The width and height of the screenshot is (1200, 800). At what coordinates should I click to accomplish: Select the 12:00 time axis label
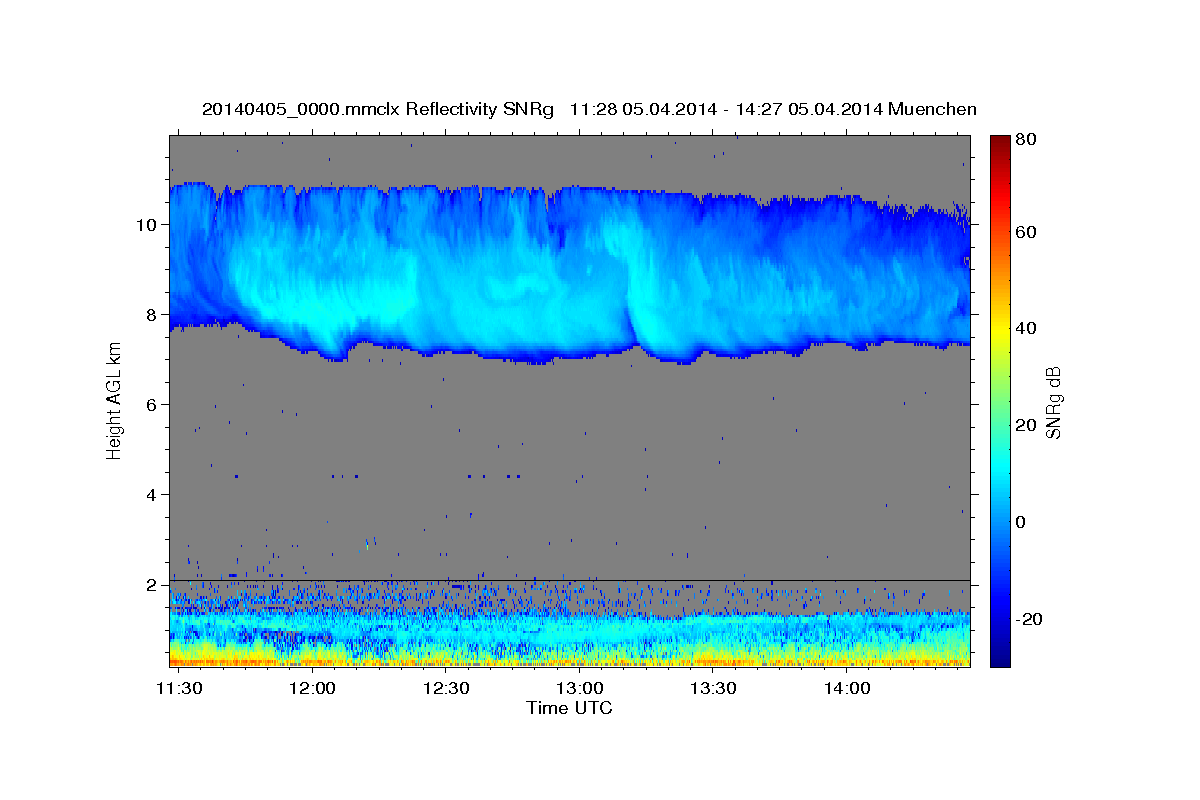tap(313, 689)
